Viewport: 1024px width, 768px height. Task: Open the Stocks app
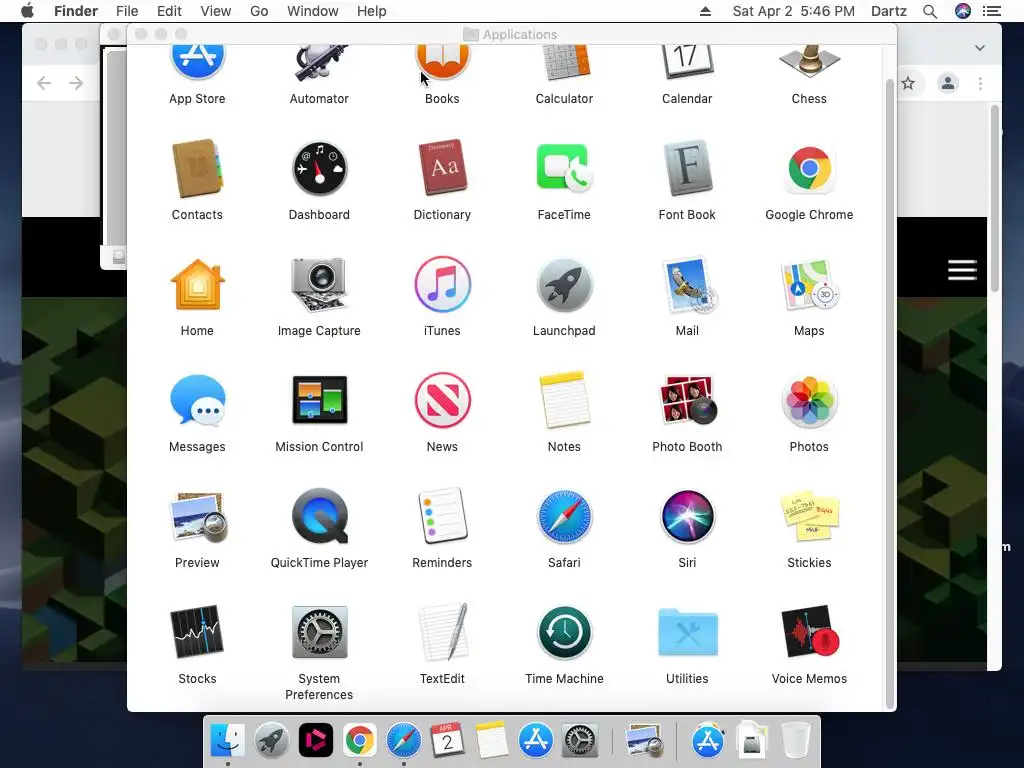click(197, 632)
